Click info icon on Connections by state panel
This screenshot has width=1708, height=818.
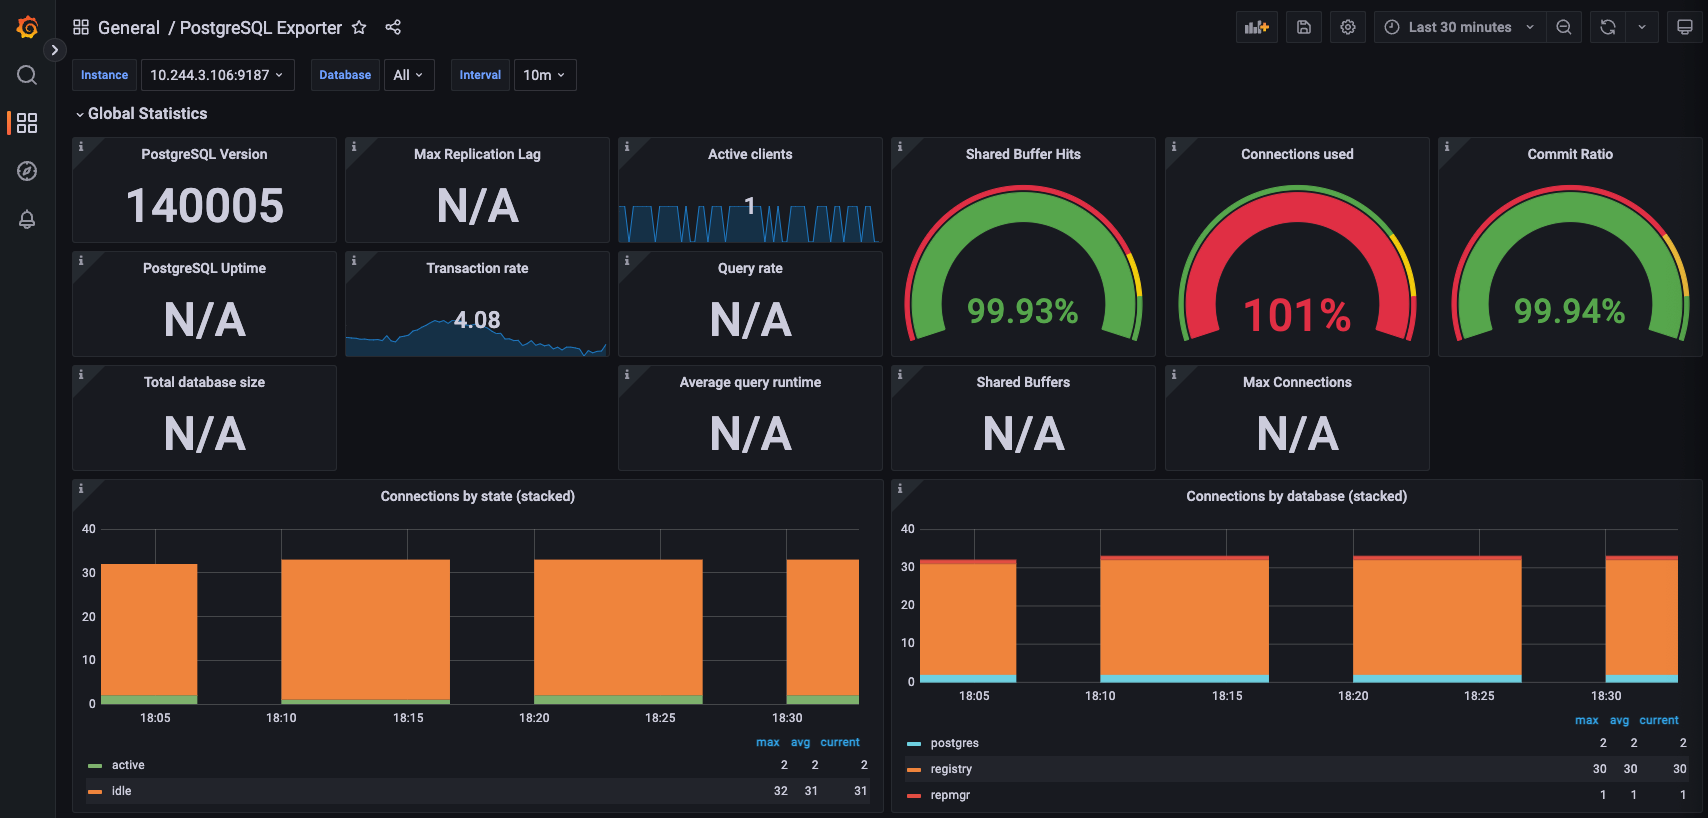81,488
